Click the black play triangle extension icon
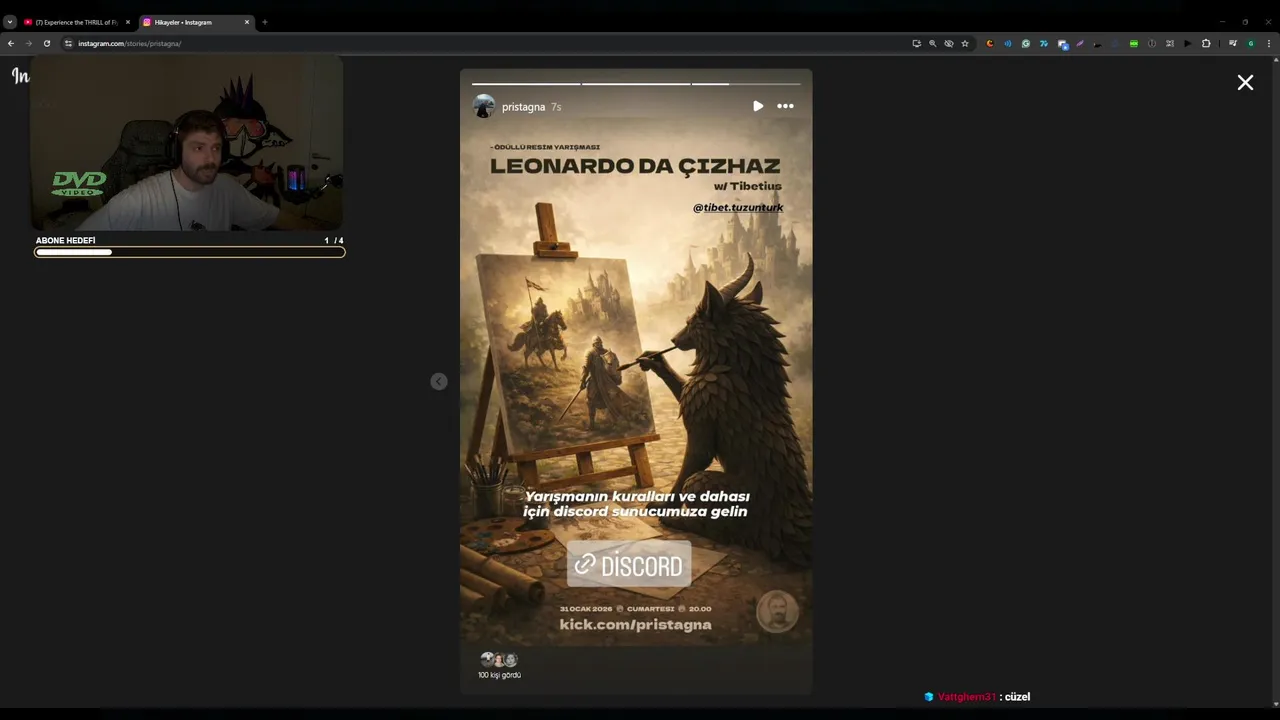Screen dimensions: 1280x720 [x=1188, y=44]
